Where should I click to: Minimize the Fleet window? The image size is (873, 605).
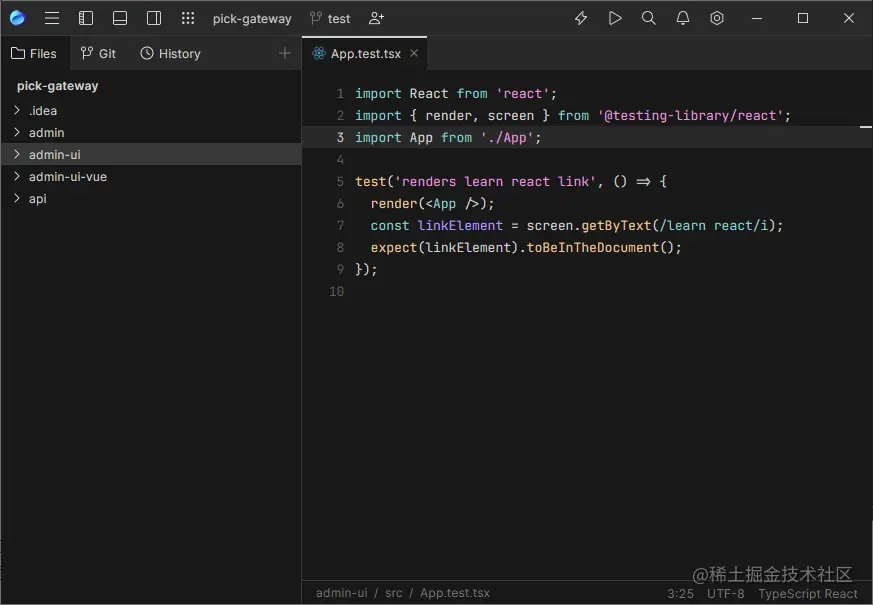click(x=757, y=18)
